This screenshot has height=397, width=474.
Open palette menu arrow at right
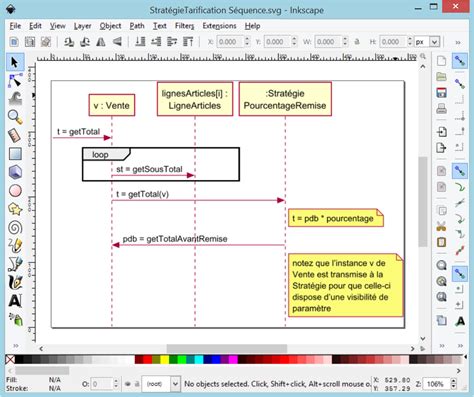click(x=465, y=357)
